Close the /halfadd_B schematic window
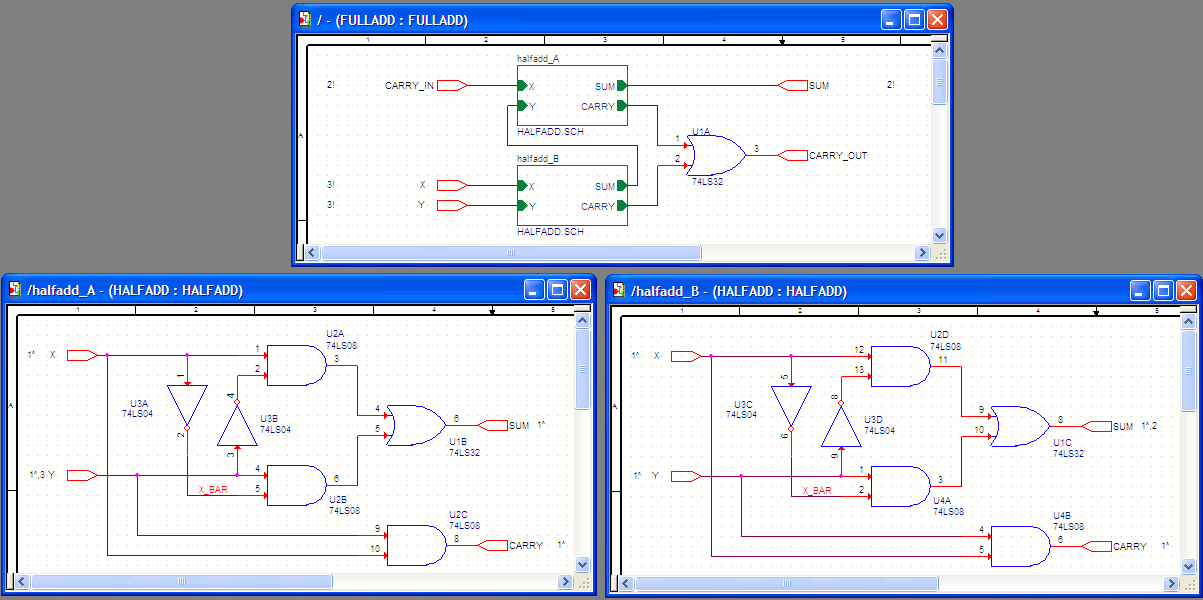1203x600 pixels. [x=1186, y=290]
